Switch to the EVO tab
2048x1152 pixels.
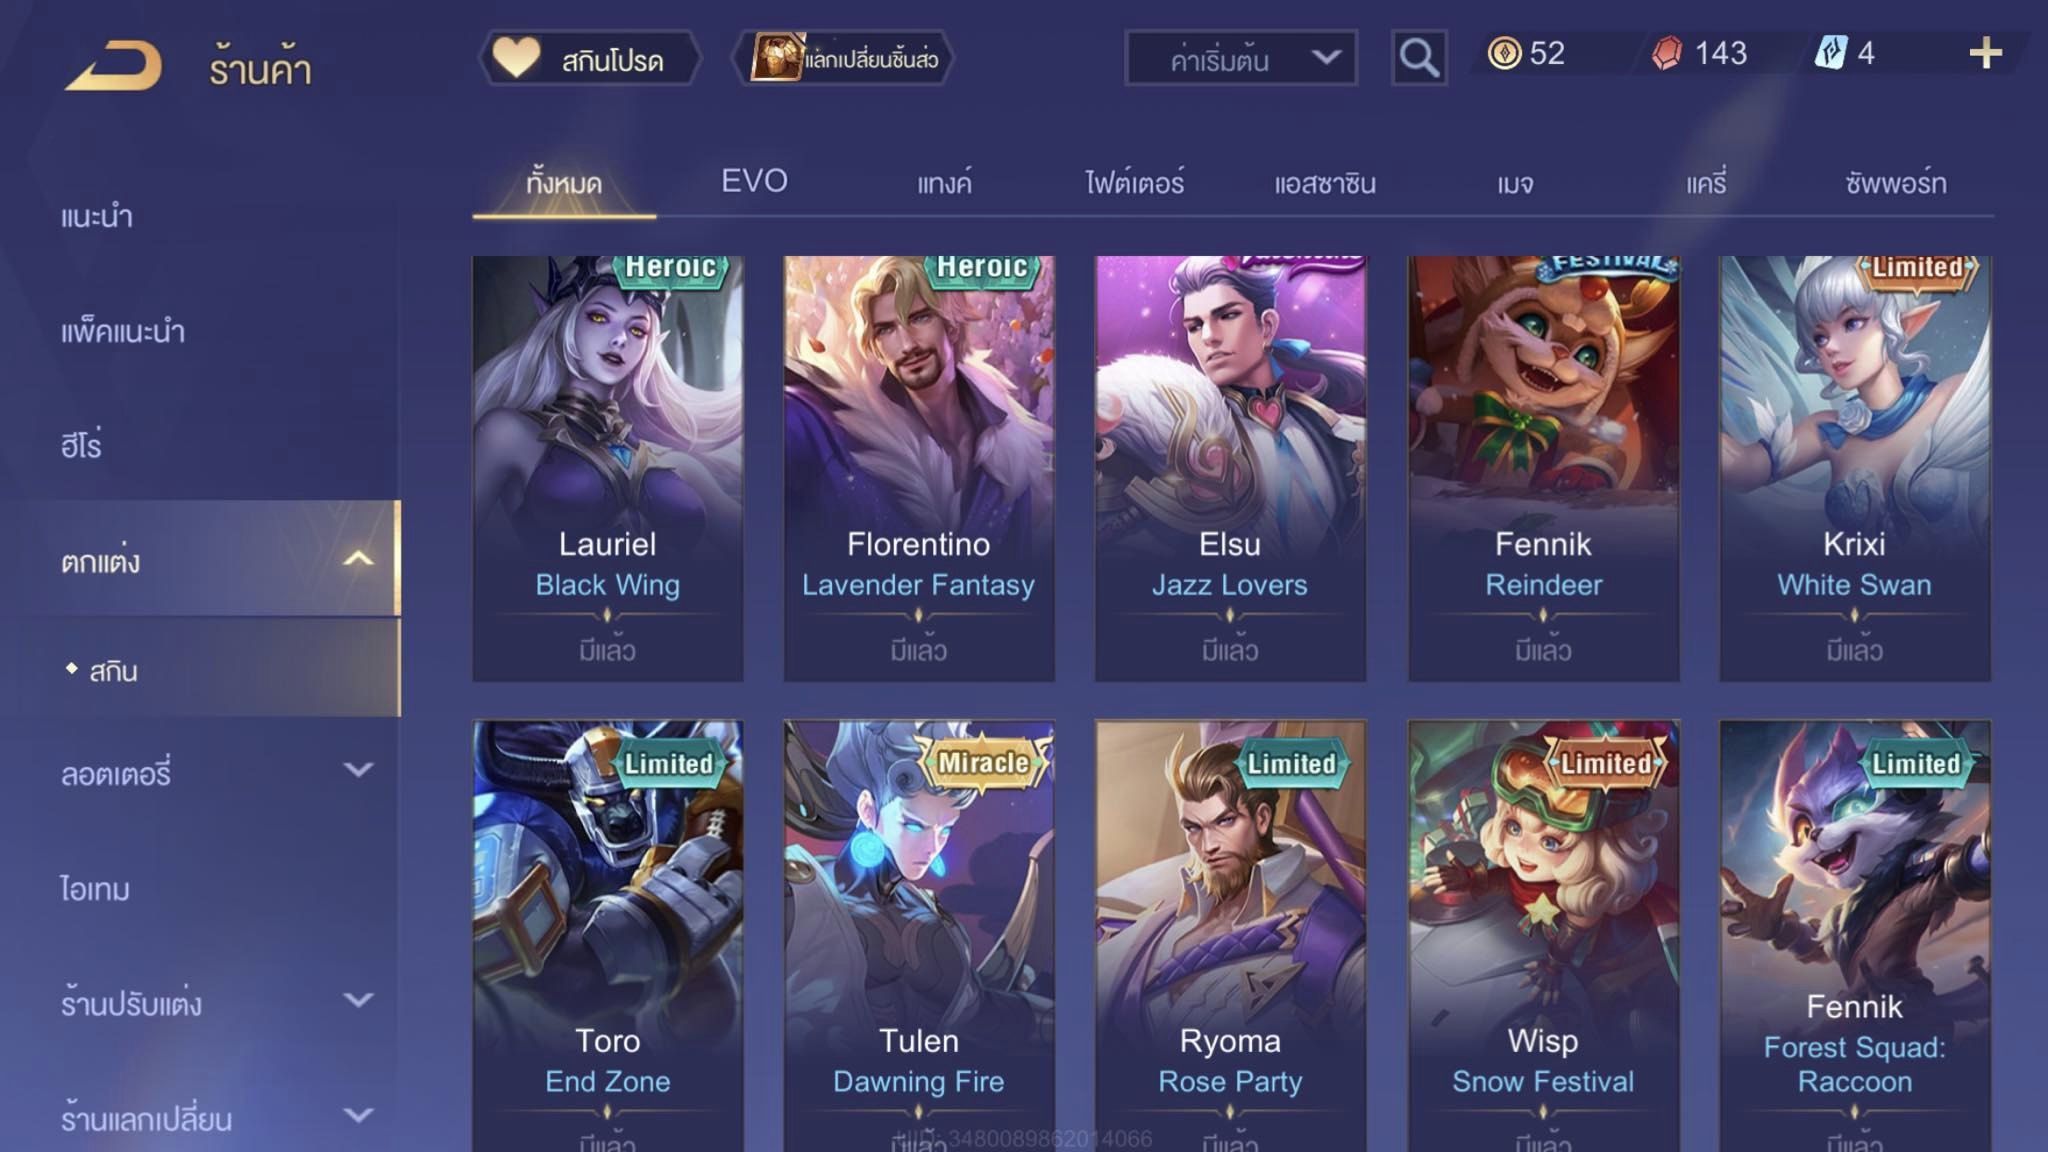pos(754,181)
